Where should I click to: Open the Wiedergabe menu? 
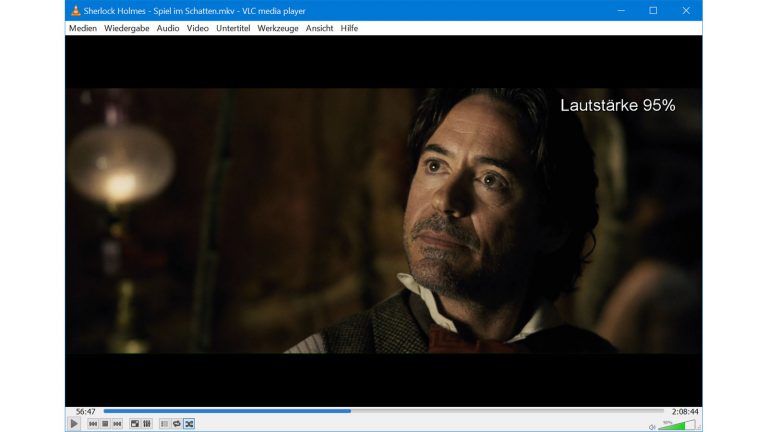pyautogui.click(x=126, y=28)
